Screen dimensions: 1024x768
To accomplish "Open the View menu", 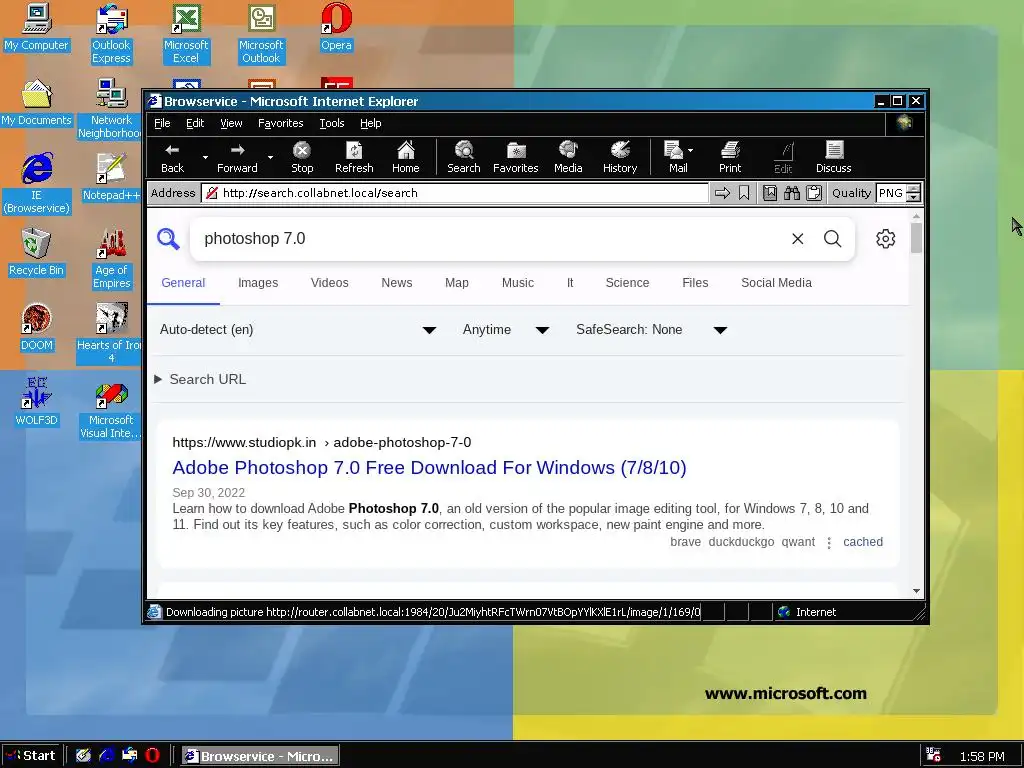I will (x=231, y=123).
